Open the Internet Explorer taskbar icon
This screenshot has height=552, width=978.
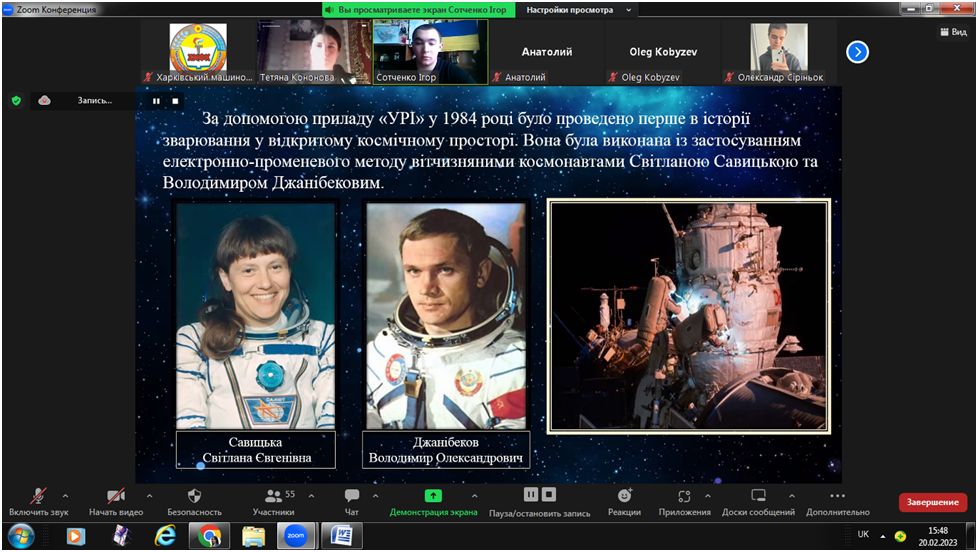click(x=165, y=536)
